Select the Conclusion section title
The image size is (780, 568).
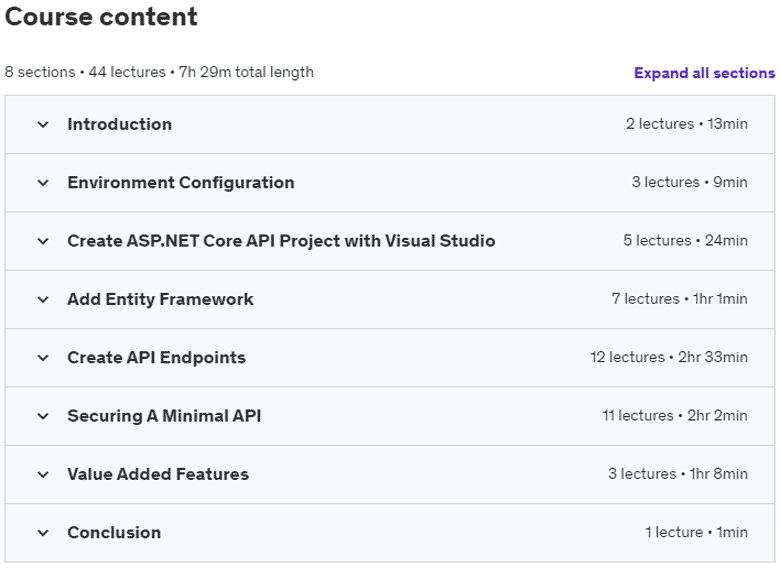pos(114,532)
